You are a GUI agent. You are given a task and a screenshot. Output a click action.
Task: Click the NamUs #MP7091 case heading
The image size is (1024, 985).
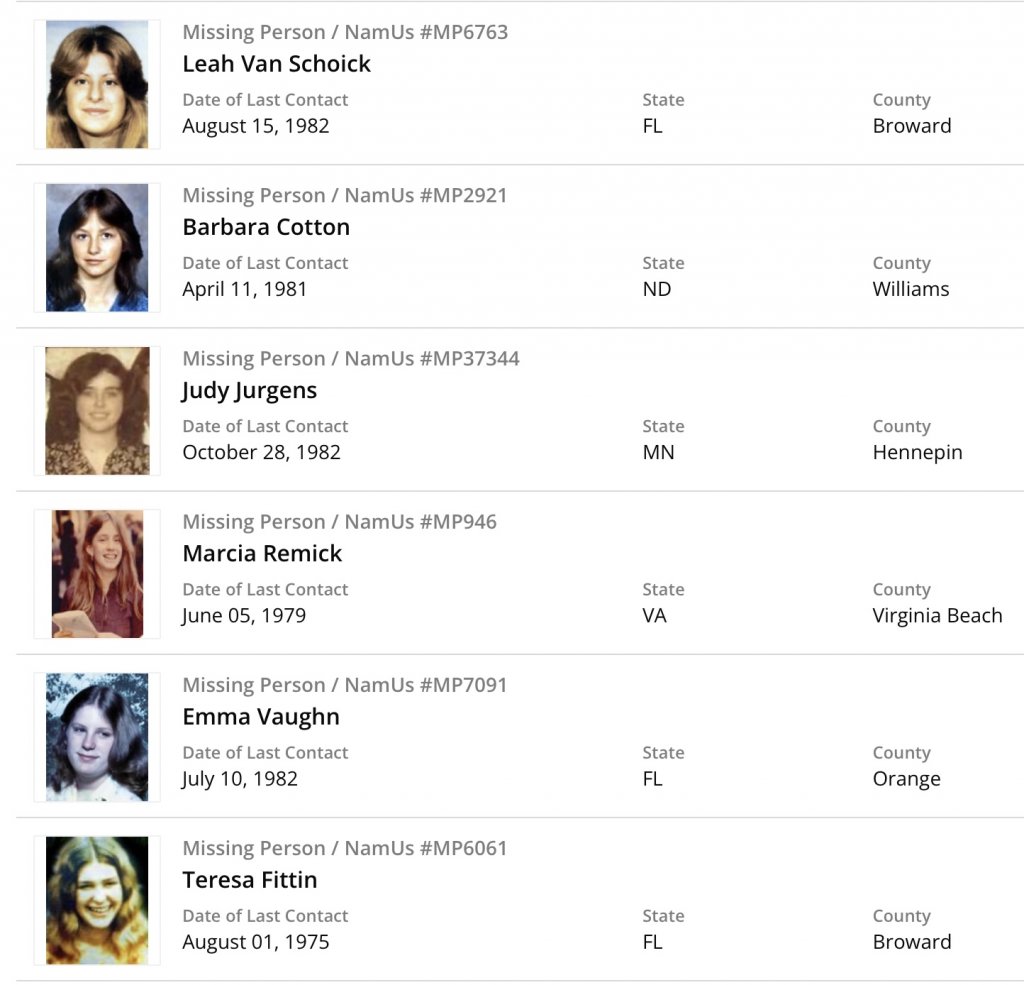pyautogui.click(x=345, y=685)
